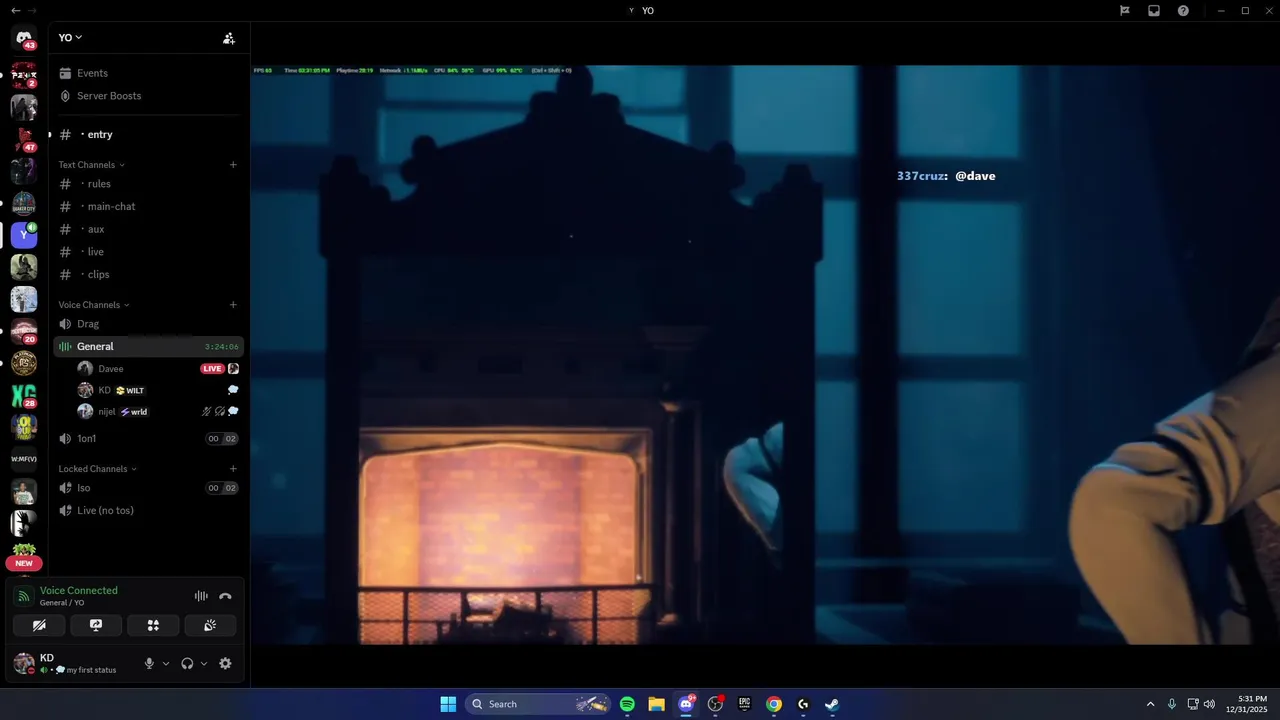Go back with the title bar arrow
Viewport: 1280px width, 720px height.
coord(15,10)
